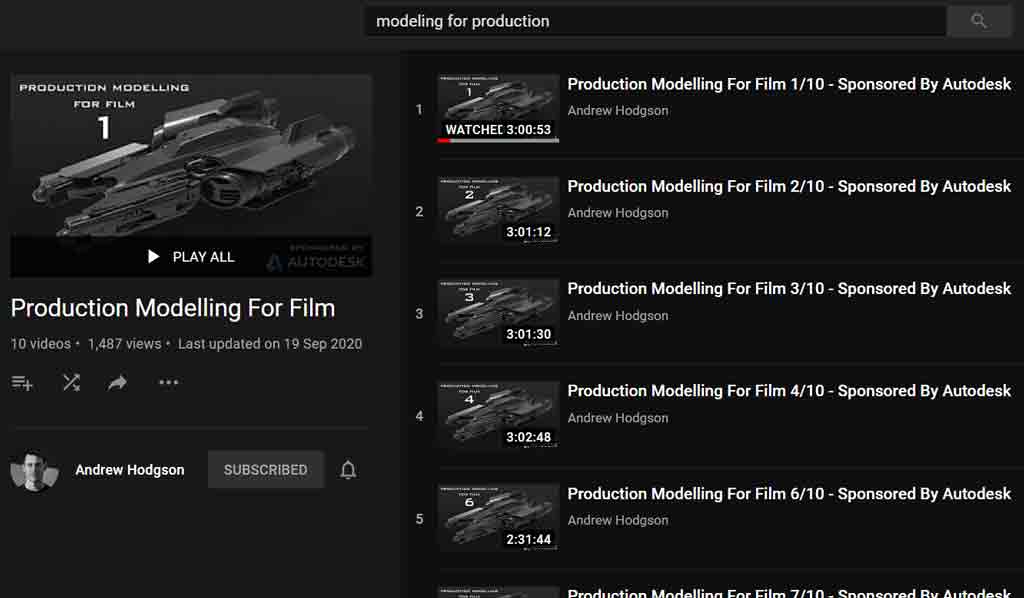Viewport: 1024px width, 598px height.
Task: Open 'Production Modelling For Film 7/10' title
Action: [x=789, y=593]
